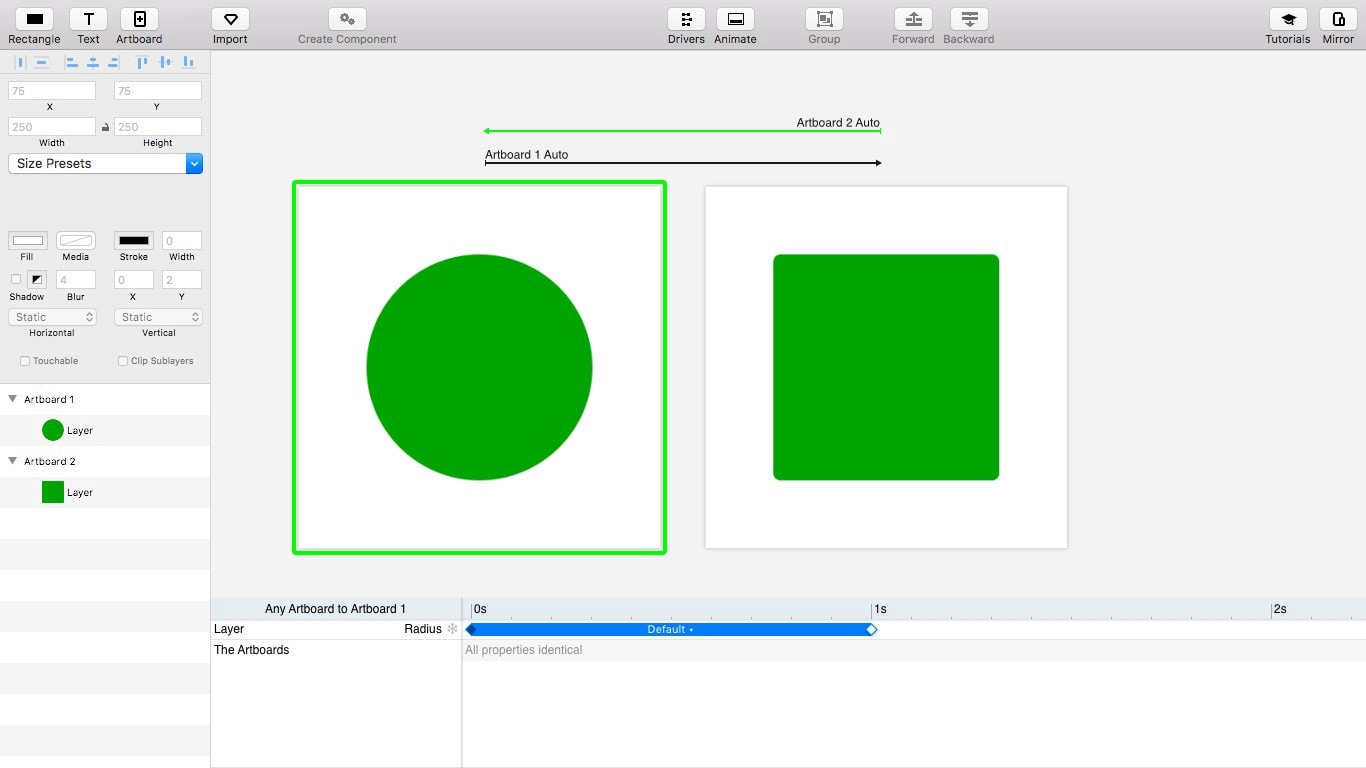Select Artboard 2 in the layer list

105,461
